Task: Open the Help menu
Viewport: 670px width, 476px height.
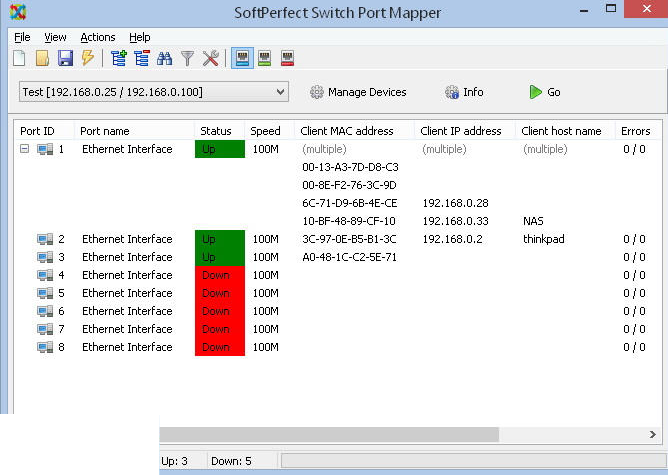Action: pos(140,37)
